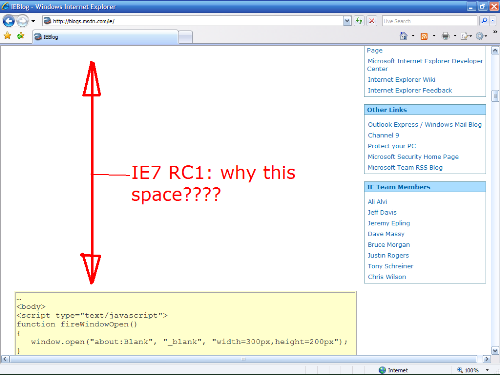Click the horizontal scrollbar thumb

point(244,359)
